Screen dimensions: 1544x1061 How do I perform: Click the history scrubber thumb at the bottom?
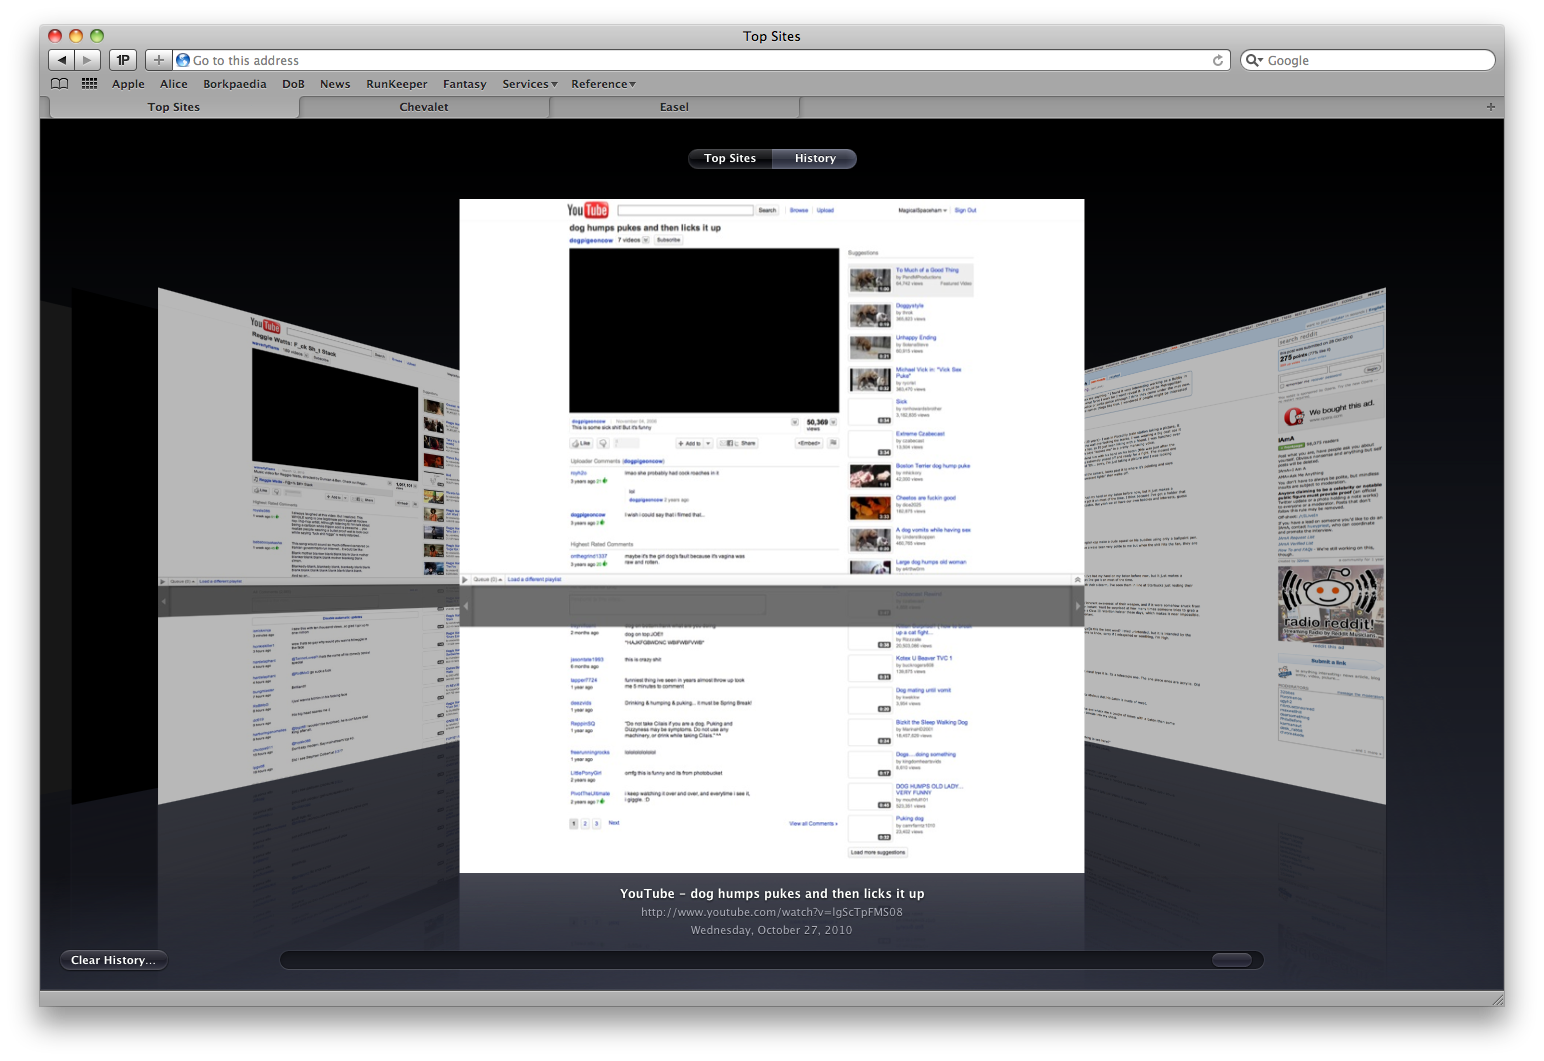(x=1232, y=960)
